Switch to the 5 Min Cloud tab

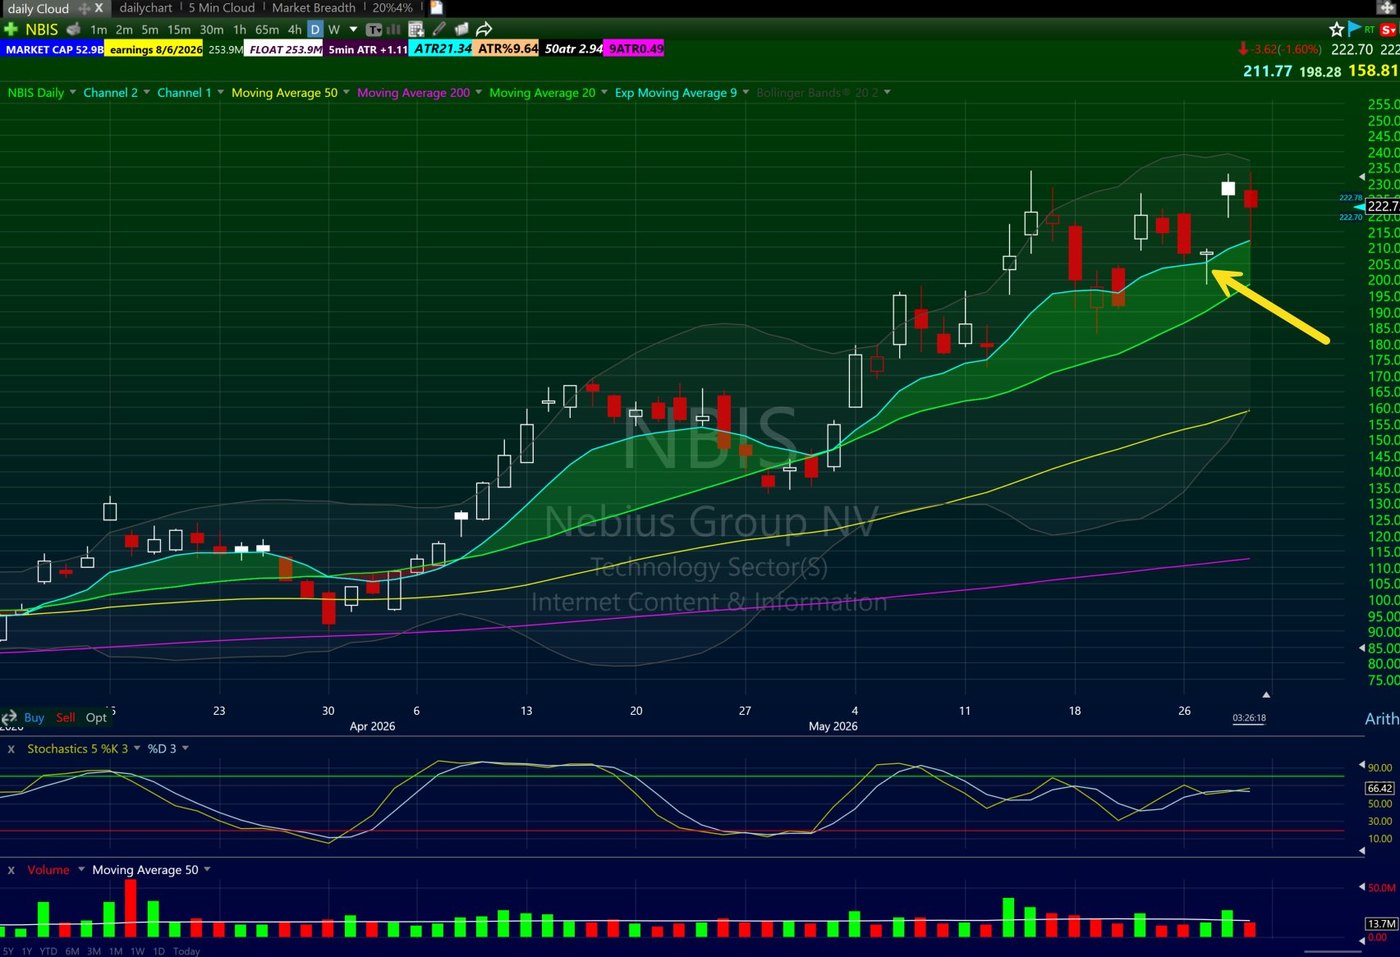pyautogui.click(x=222, y=8)
